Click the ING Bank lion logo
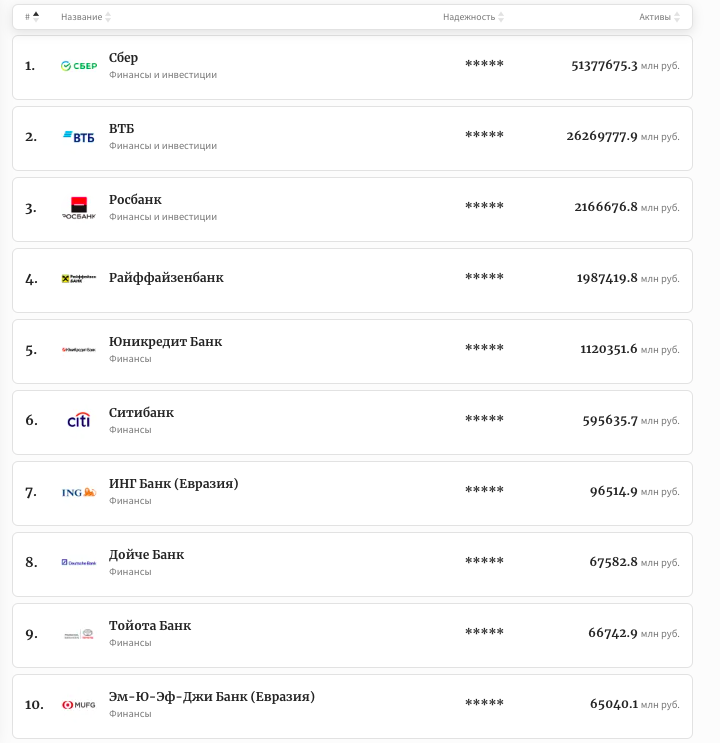This screenshot has height=743, width=720. coord(79,492)
